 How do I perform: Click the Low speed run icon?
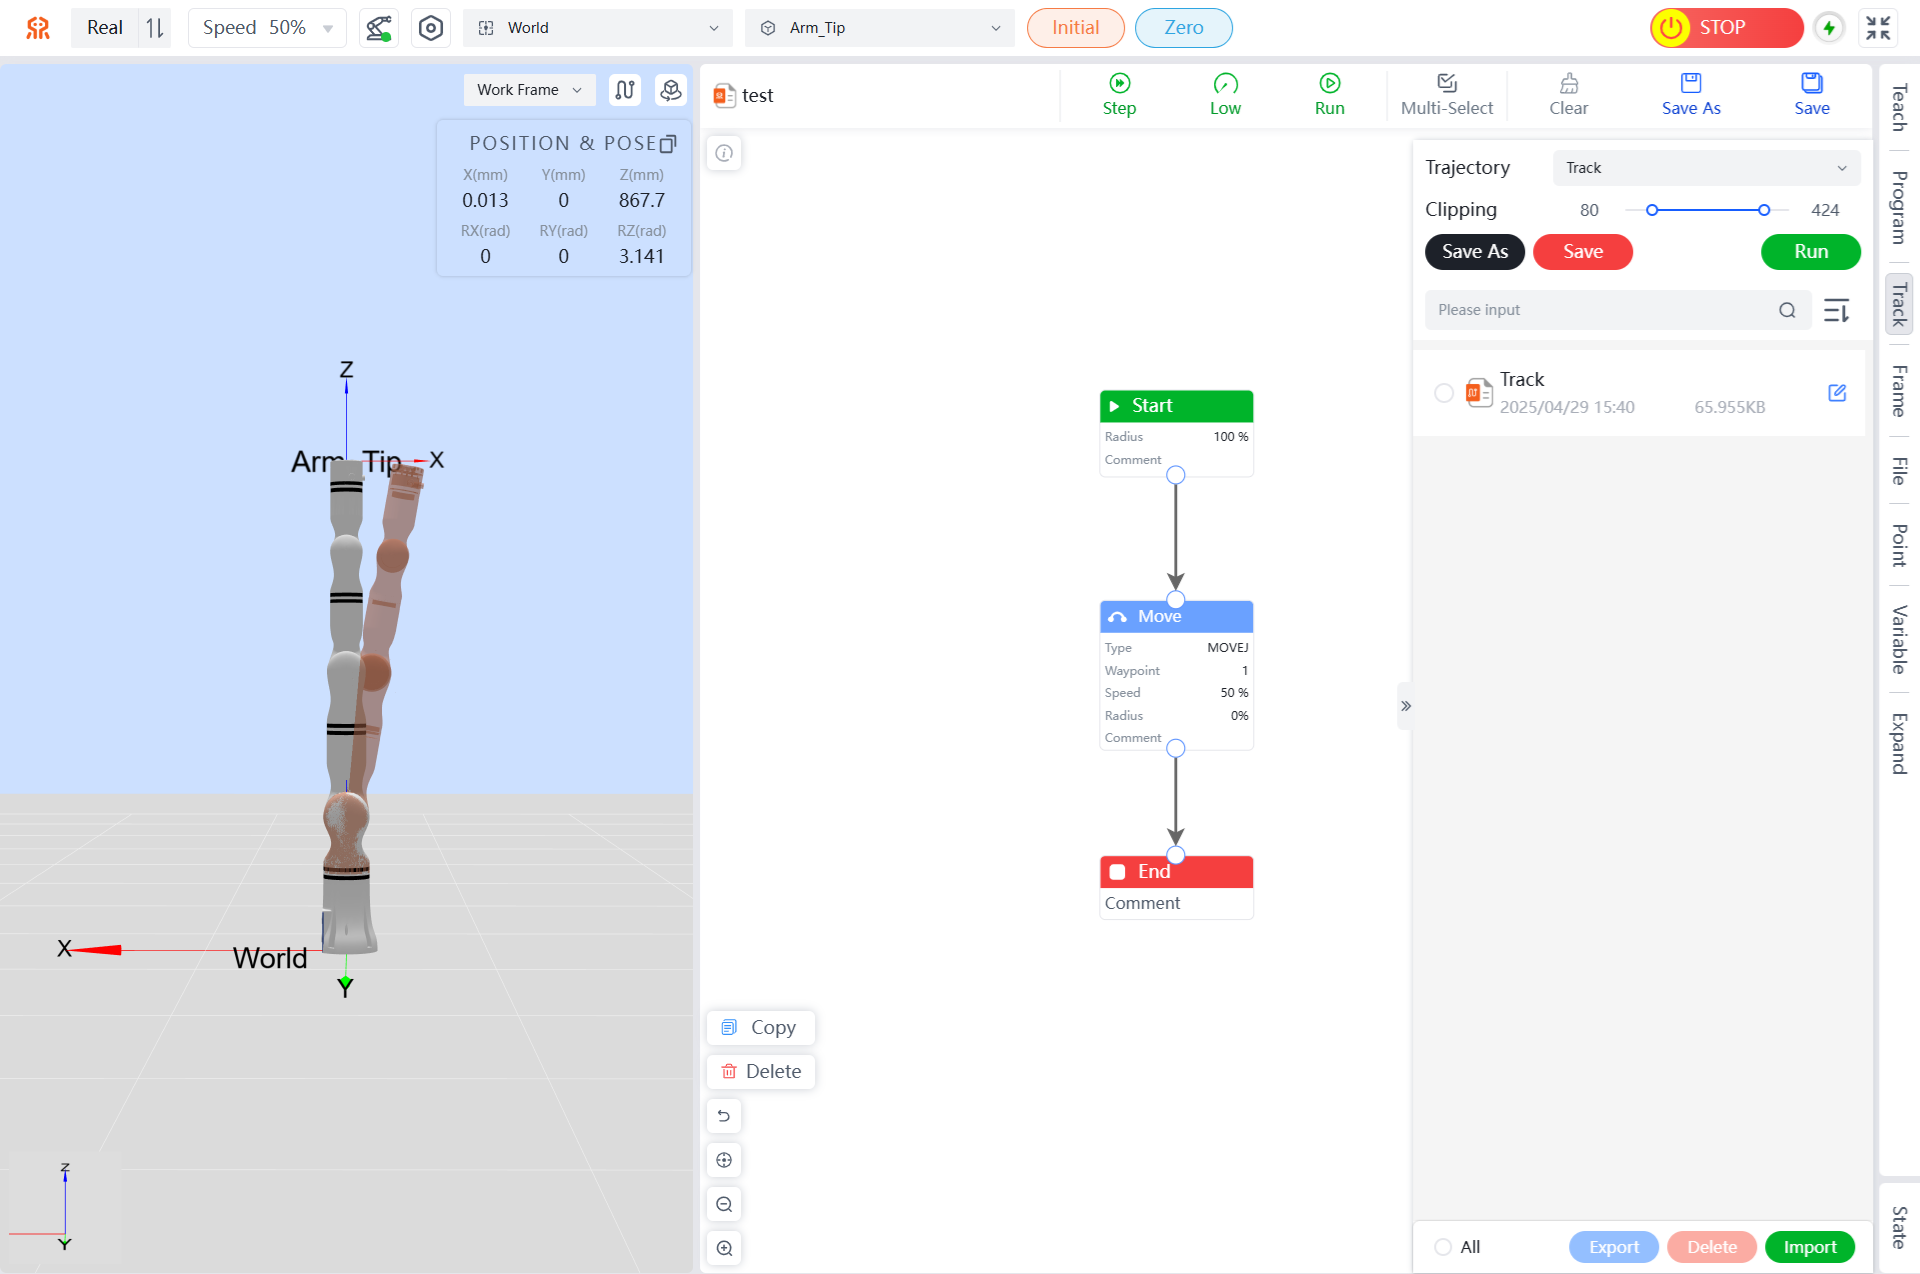(x=1225, y=84)
